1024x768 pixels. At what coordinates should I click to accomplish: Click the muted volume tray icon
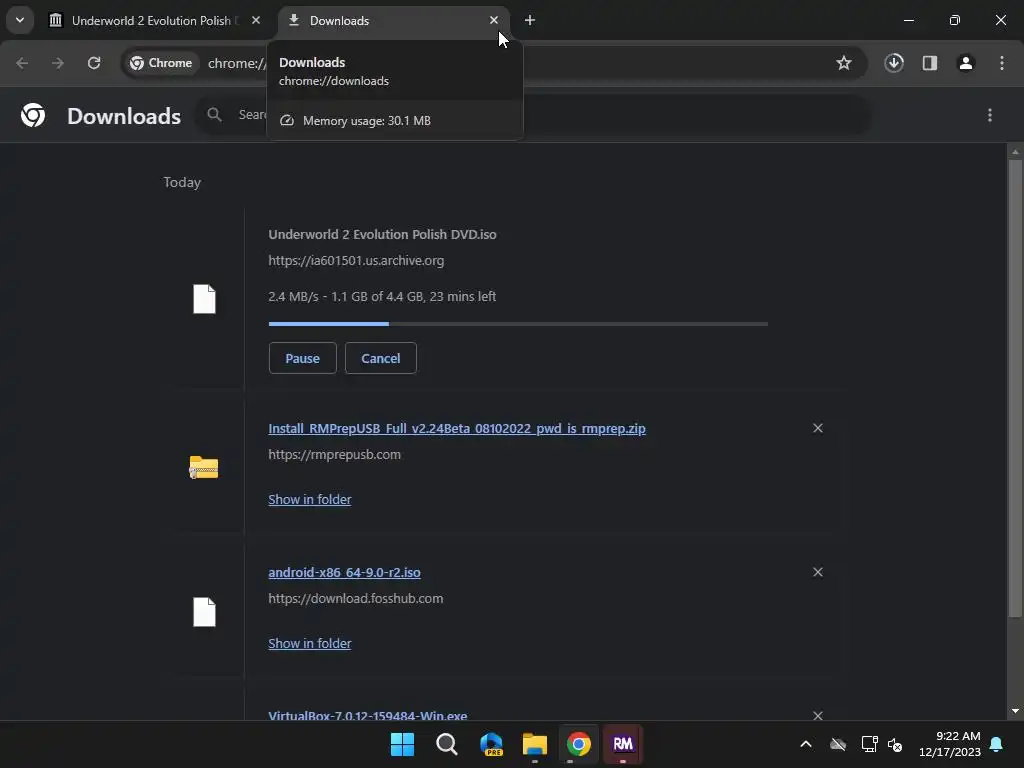coord(895,744)
